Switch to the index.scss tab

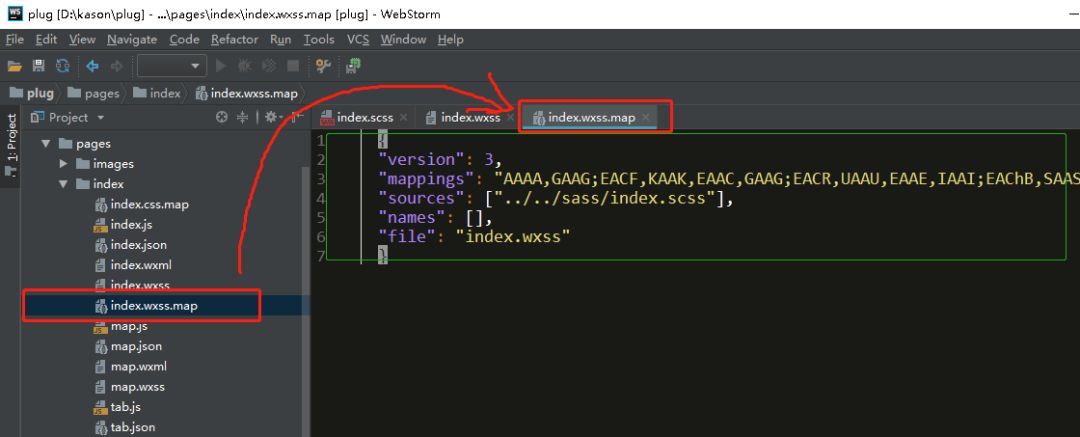(364, 117)
